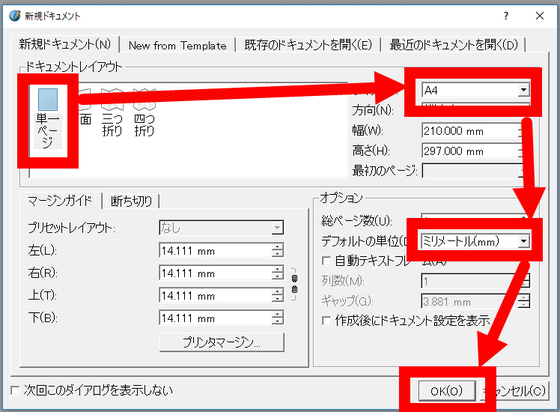The height and width of the screenshot is (412, 560).
Task: Click the 最初のページ first page field
Action: (x=472, y=171)
